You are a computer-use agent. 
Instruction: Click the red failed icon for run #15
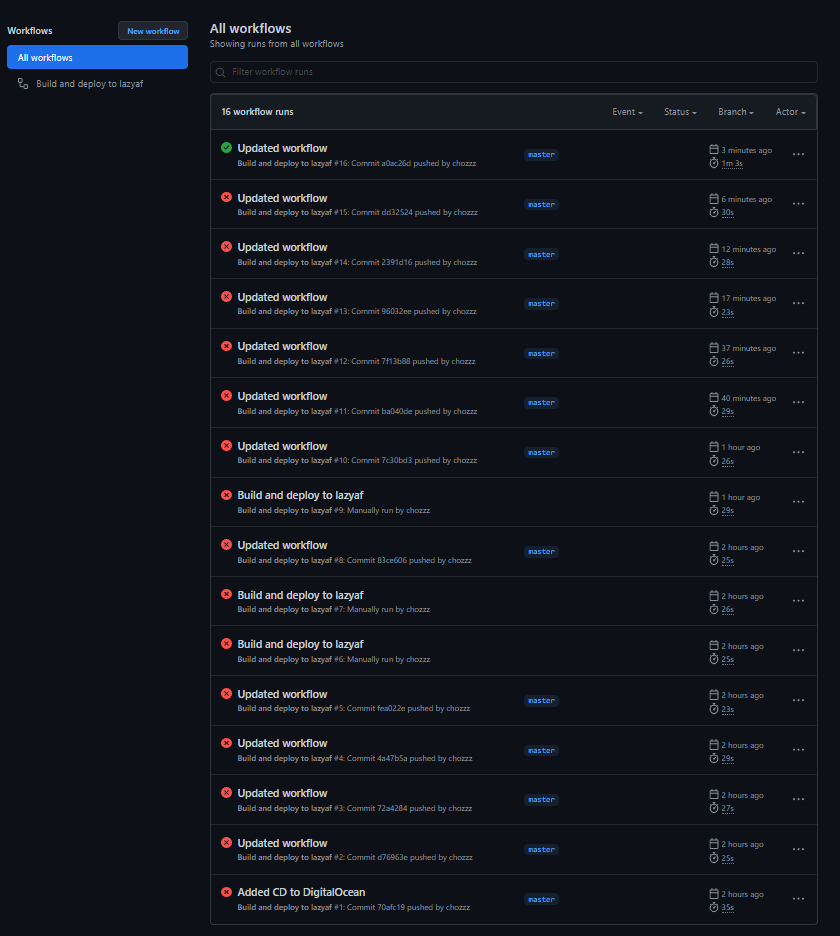click(x=226, y=197)
